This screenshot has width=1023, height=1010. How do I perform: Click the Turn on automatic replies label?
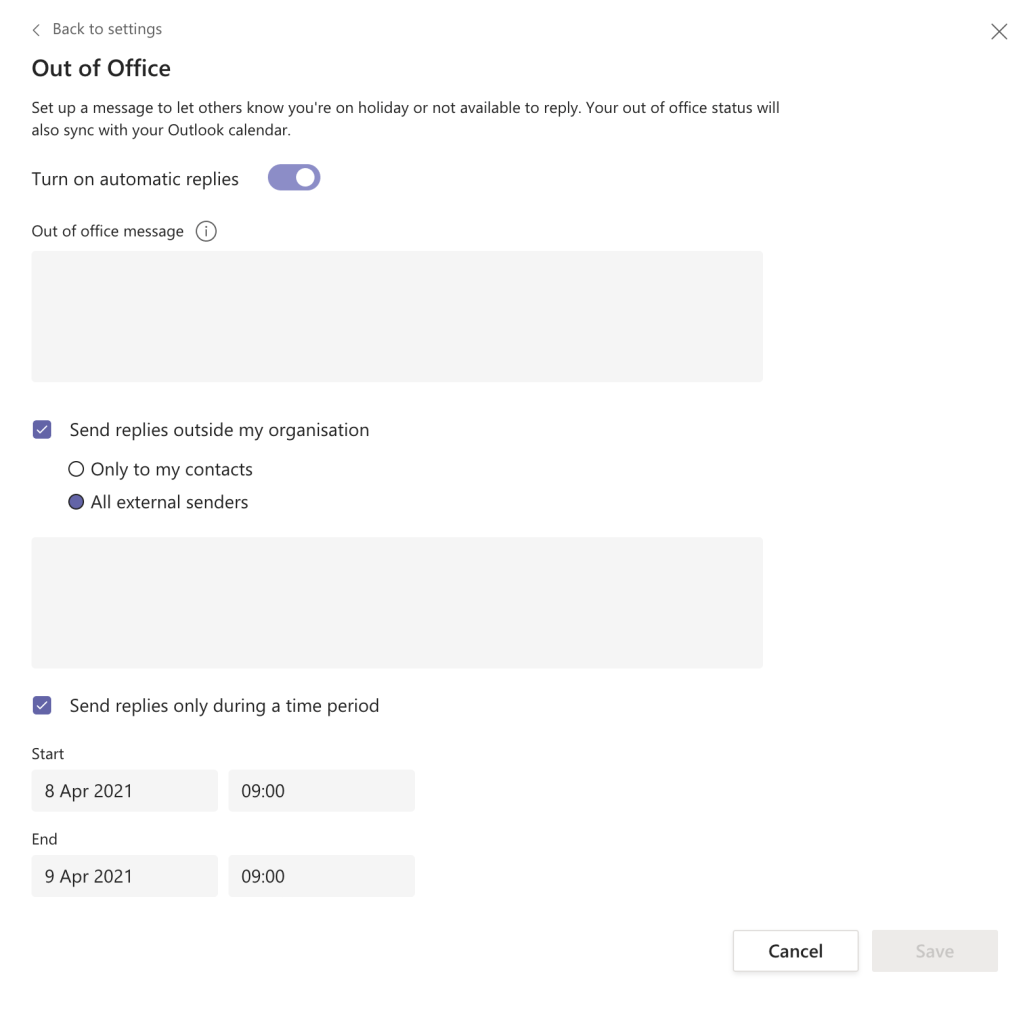tap(135, 179)
